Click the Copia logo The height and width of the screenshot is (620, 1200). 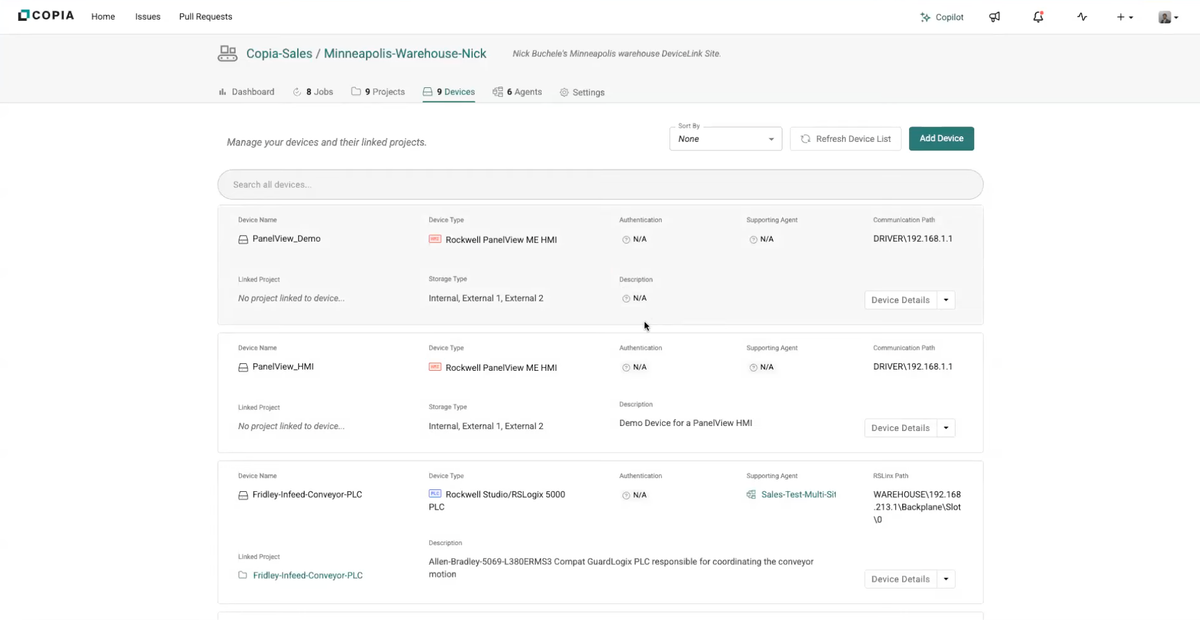[46, 16]
